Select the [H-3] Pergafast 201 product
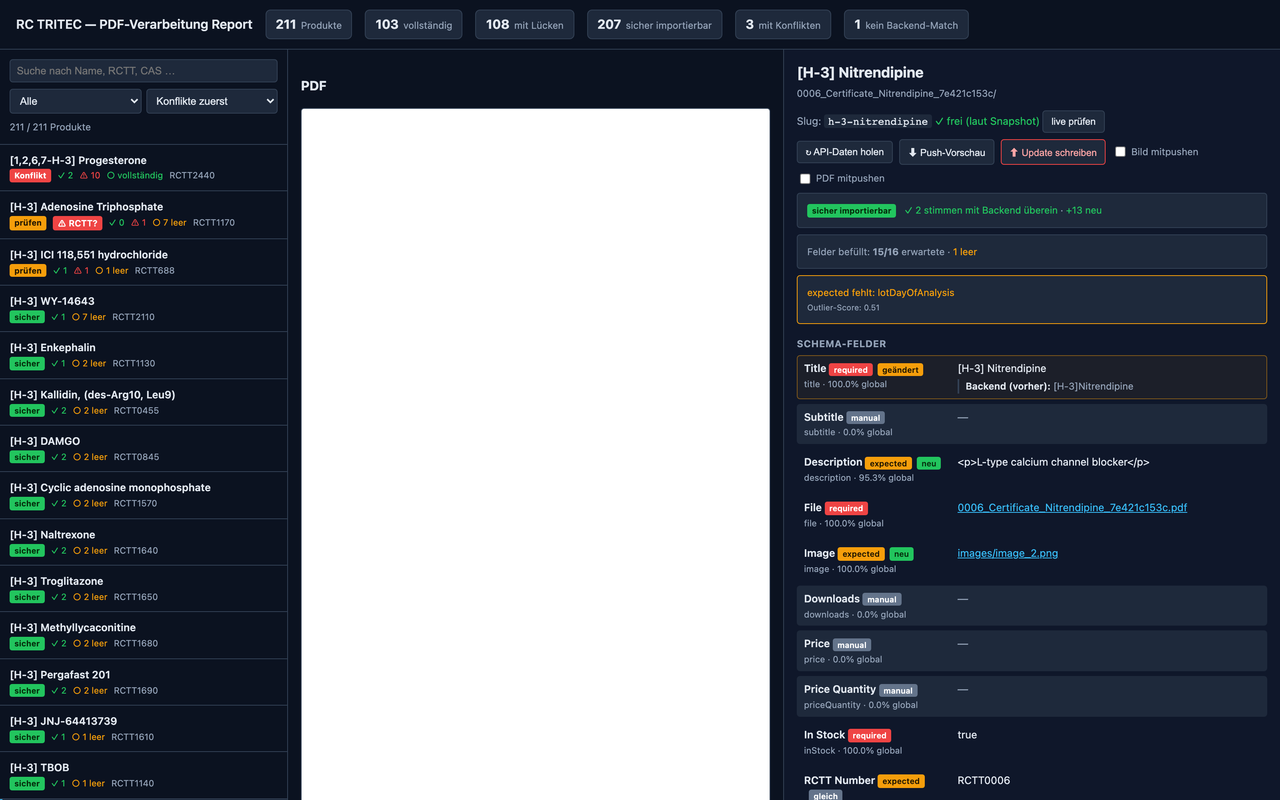The height and width of the screenshot is (800, 1280). (143, 682)
